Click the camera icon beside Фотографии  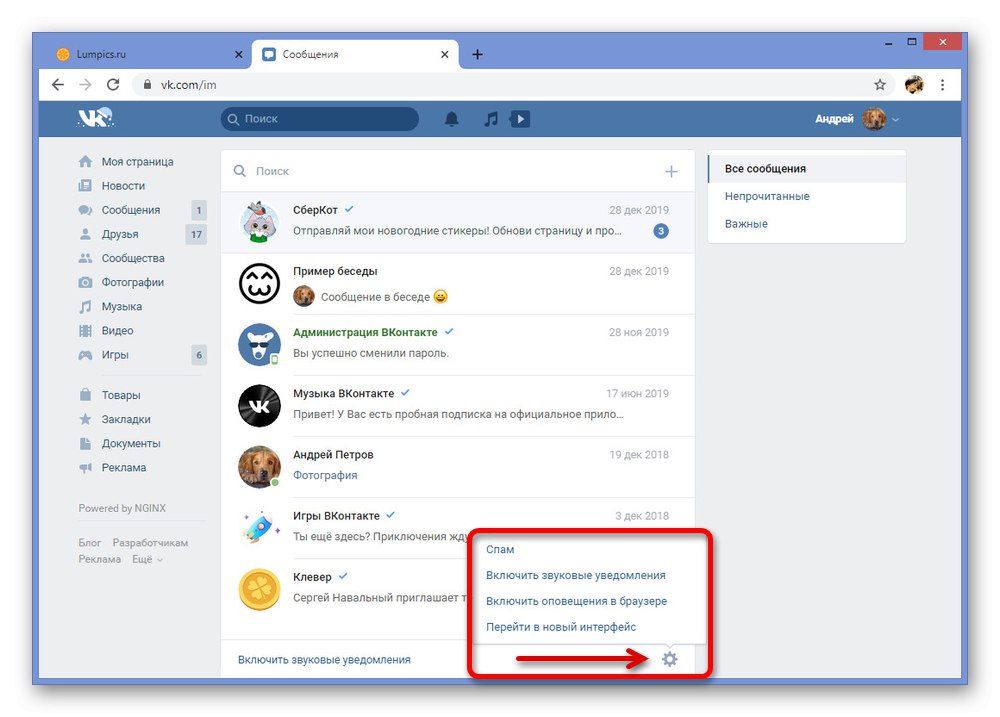point(85,282)
